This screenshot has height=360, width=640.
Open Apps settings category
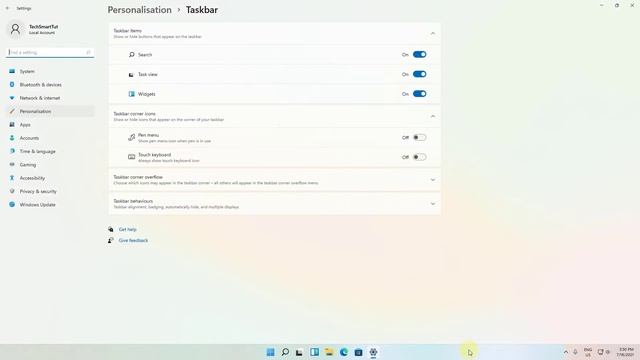(50, 124)
